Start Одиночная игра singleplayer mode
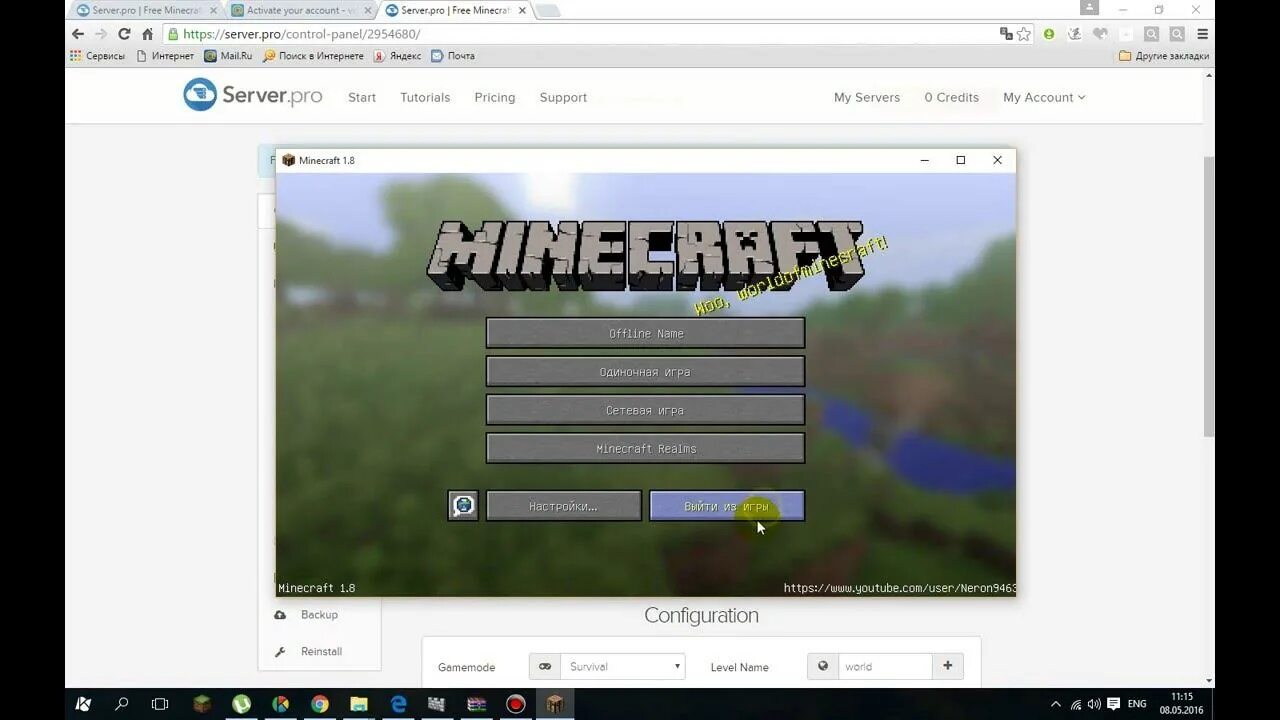The width and height of the screenshot is (1280, 720). coord(645,372)
